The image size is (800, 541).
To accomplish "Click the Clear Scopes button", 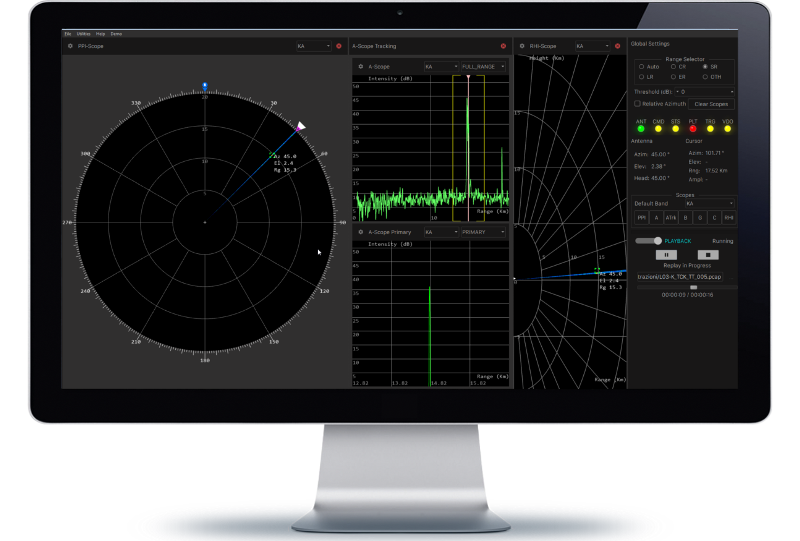I will (711, 104).
